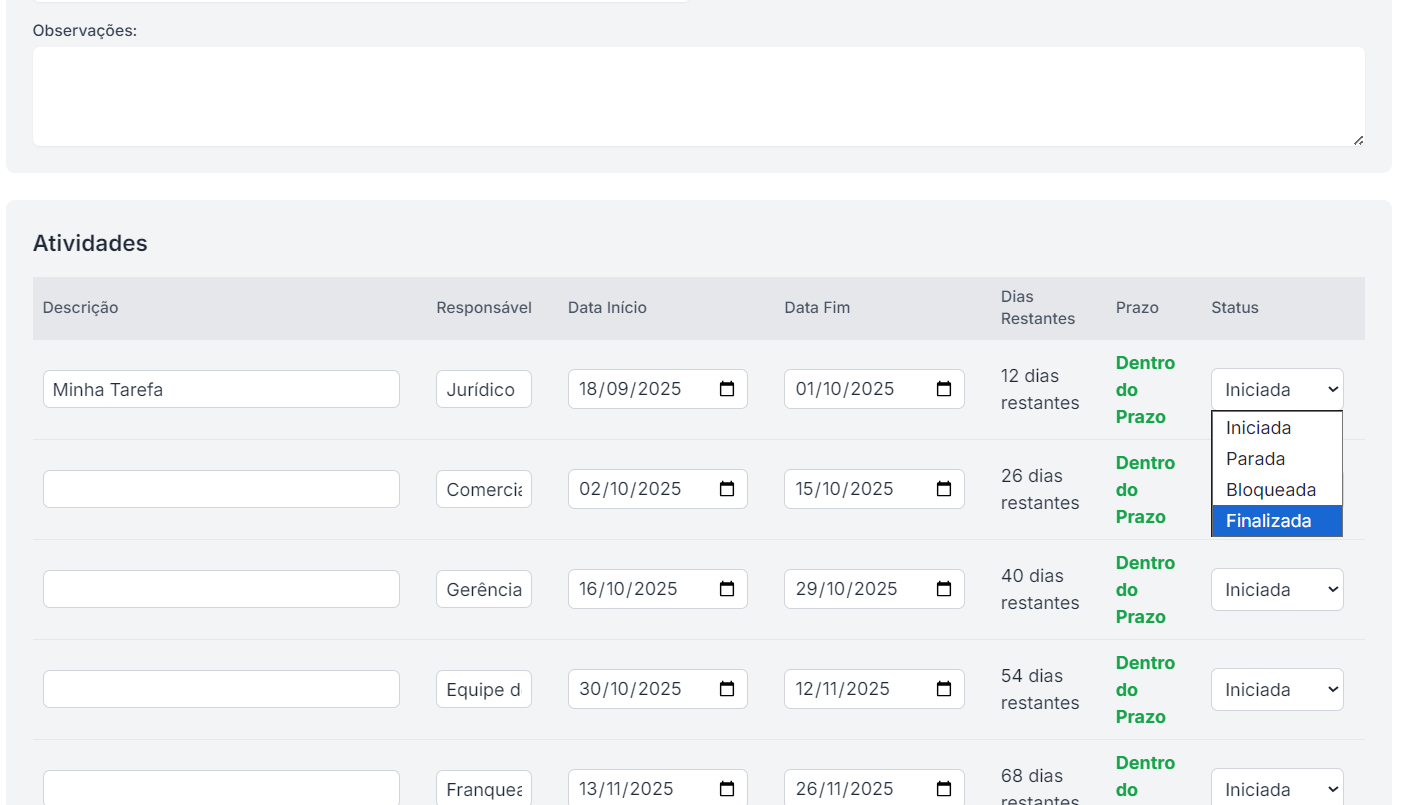Click the empty description field of the Comercial row

point(220,489)
